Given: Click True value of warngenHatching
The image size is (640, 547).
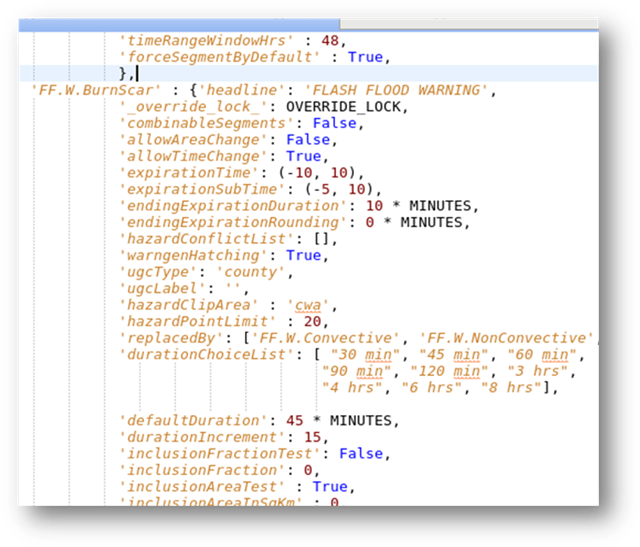Looking at the screenshot, I should point(304,256).
